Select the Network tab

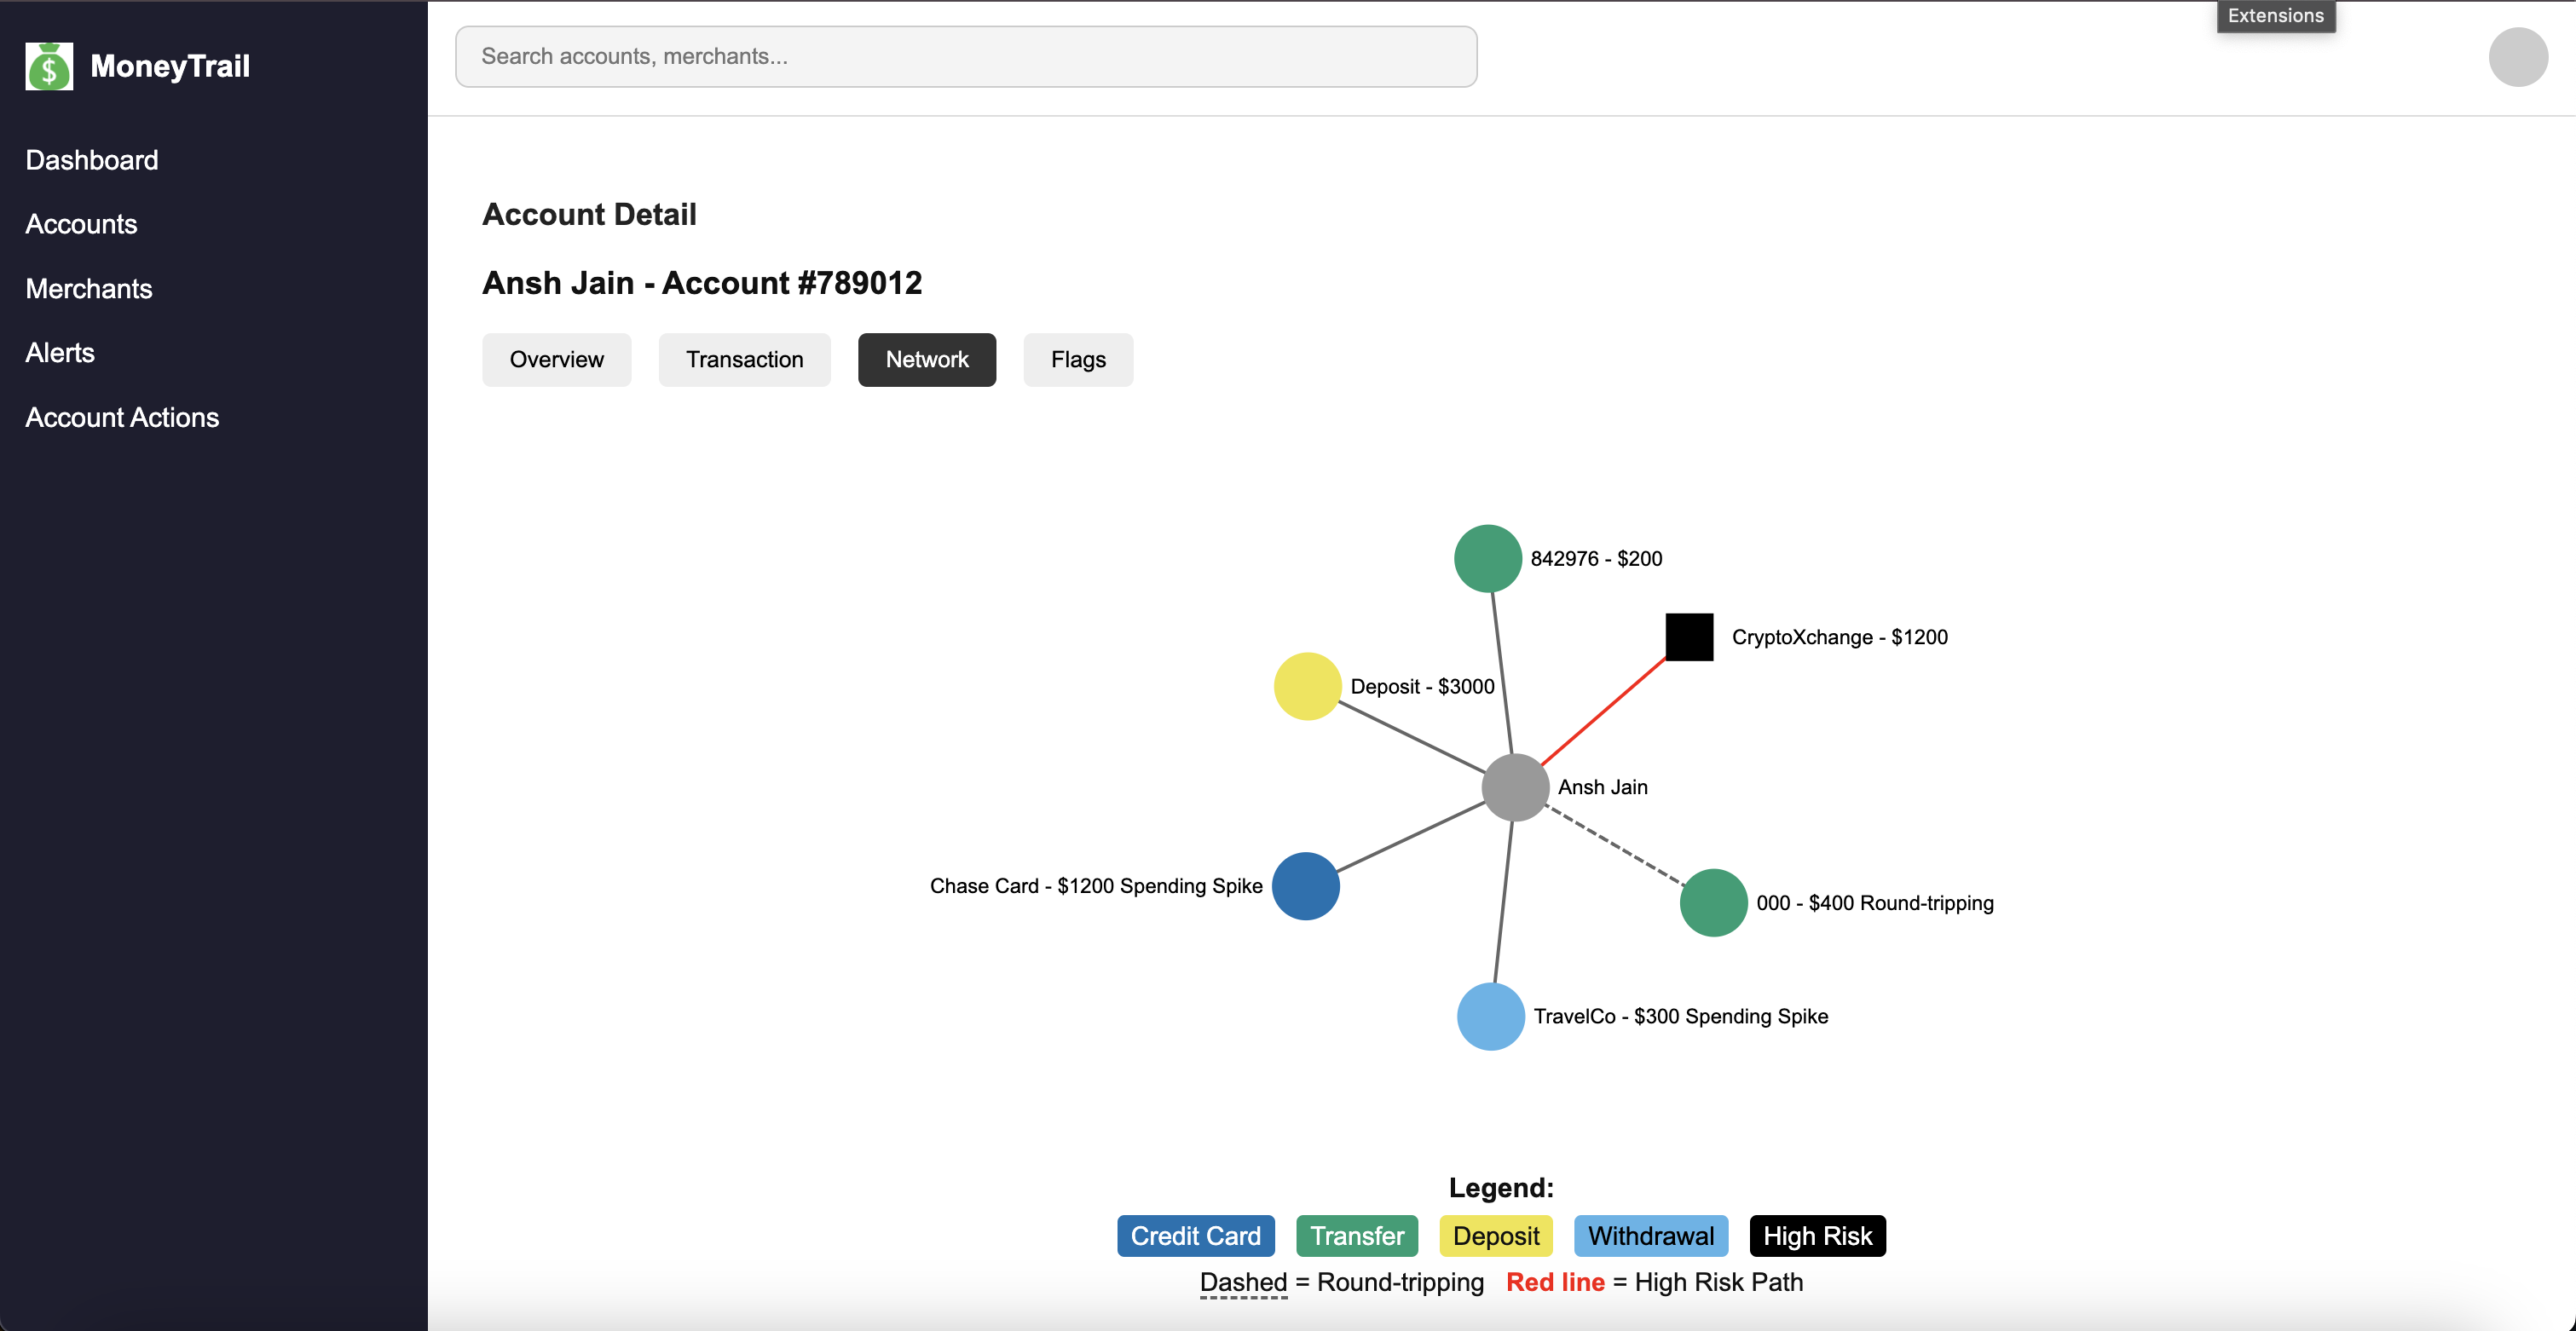click(926, 360)
